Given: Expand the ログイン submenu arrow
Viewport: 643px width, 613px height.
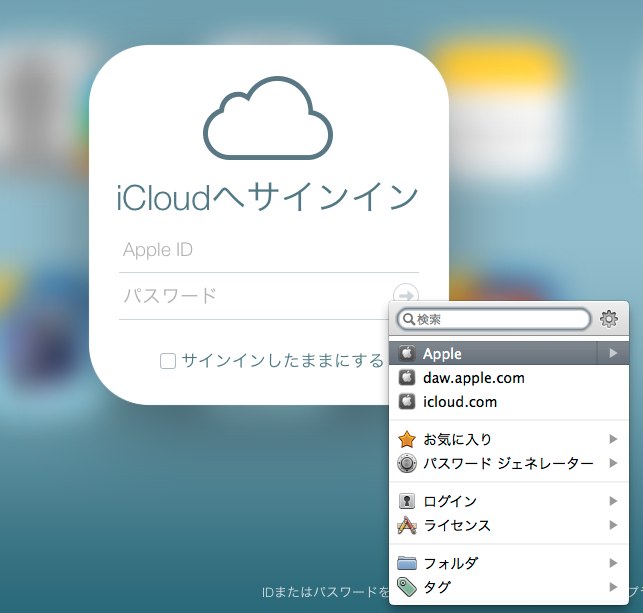Looking at the screenshot, I should (613, 501).
